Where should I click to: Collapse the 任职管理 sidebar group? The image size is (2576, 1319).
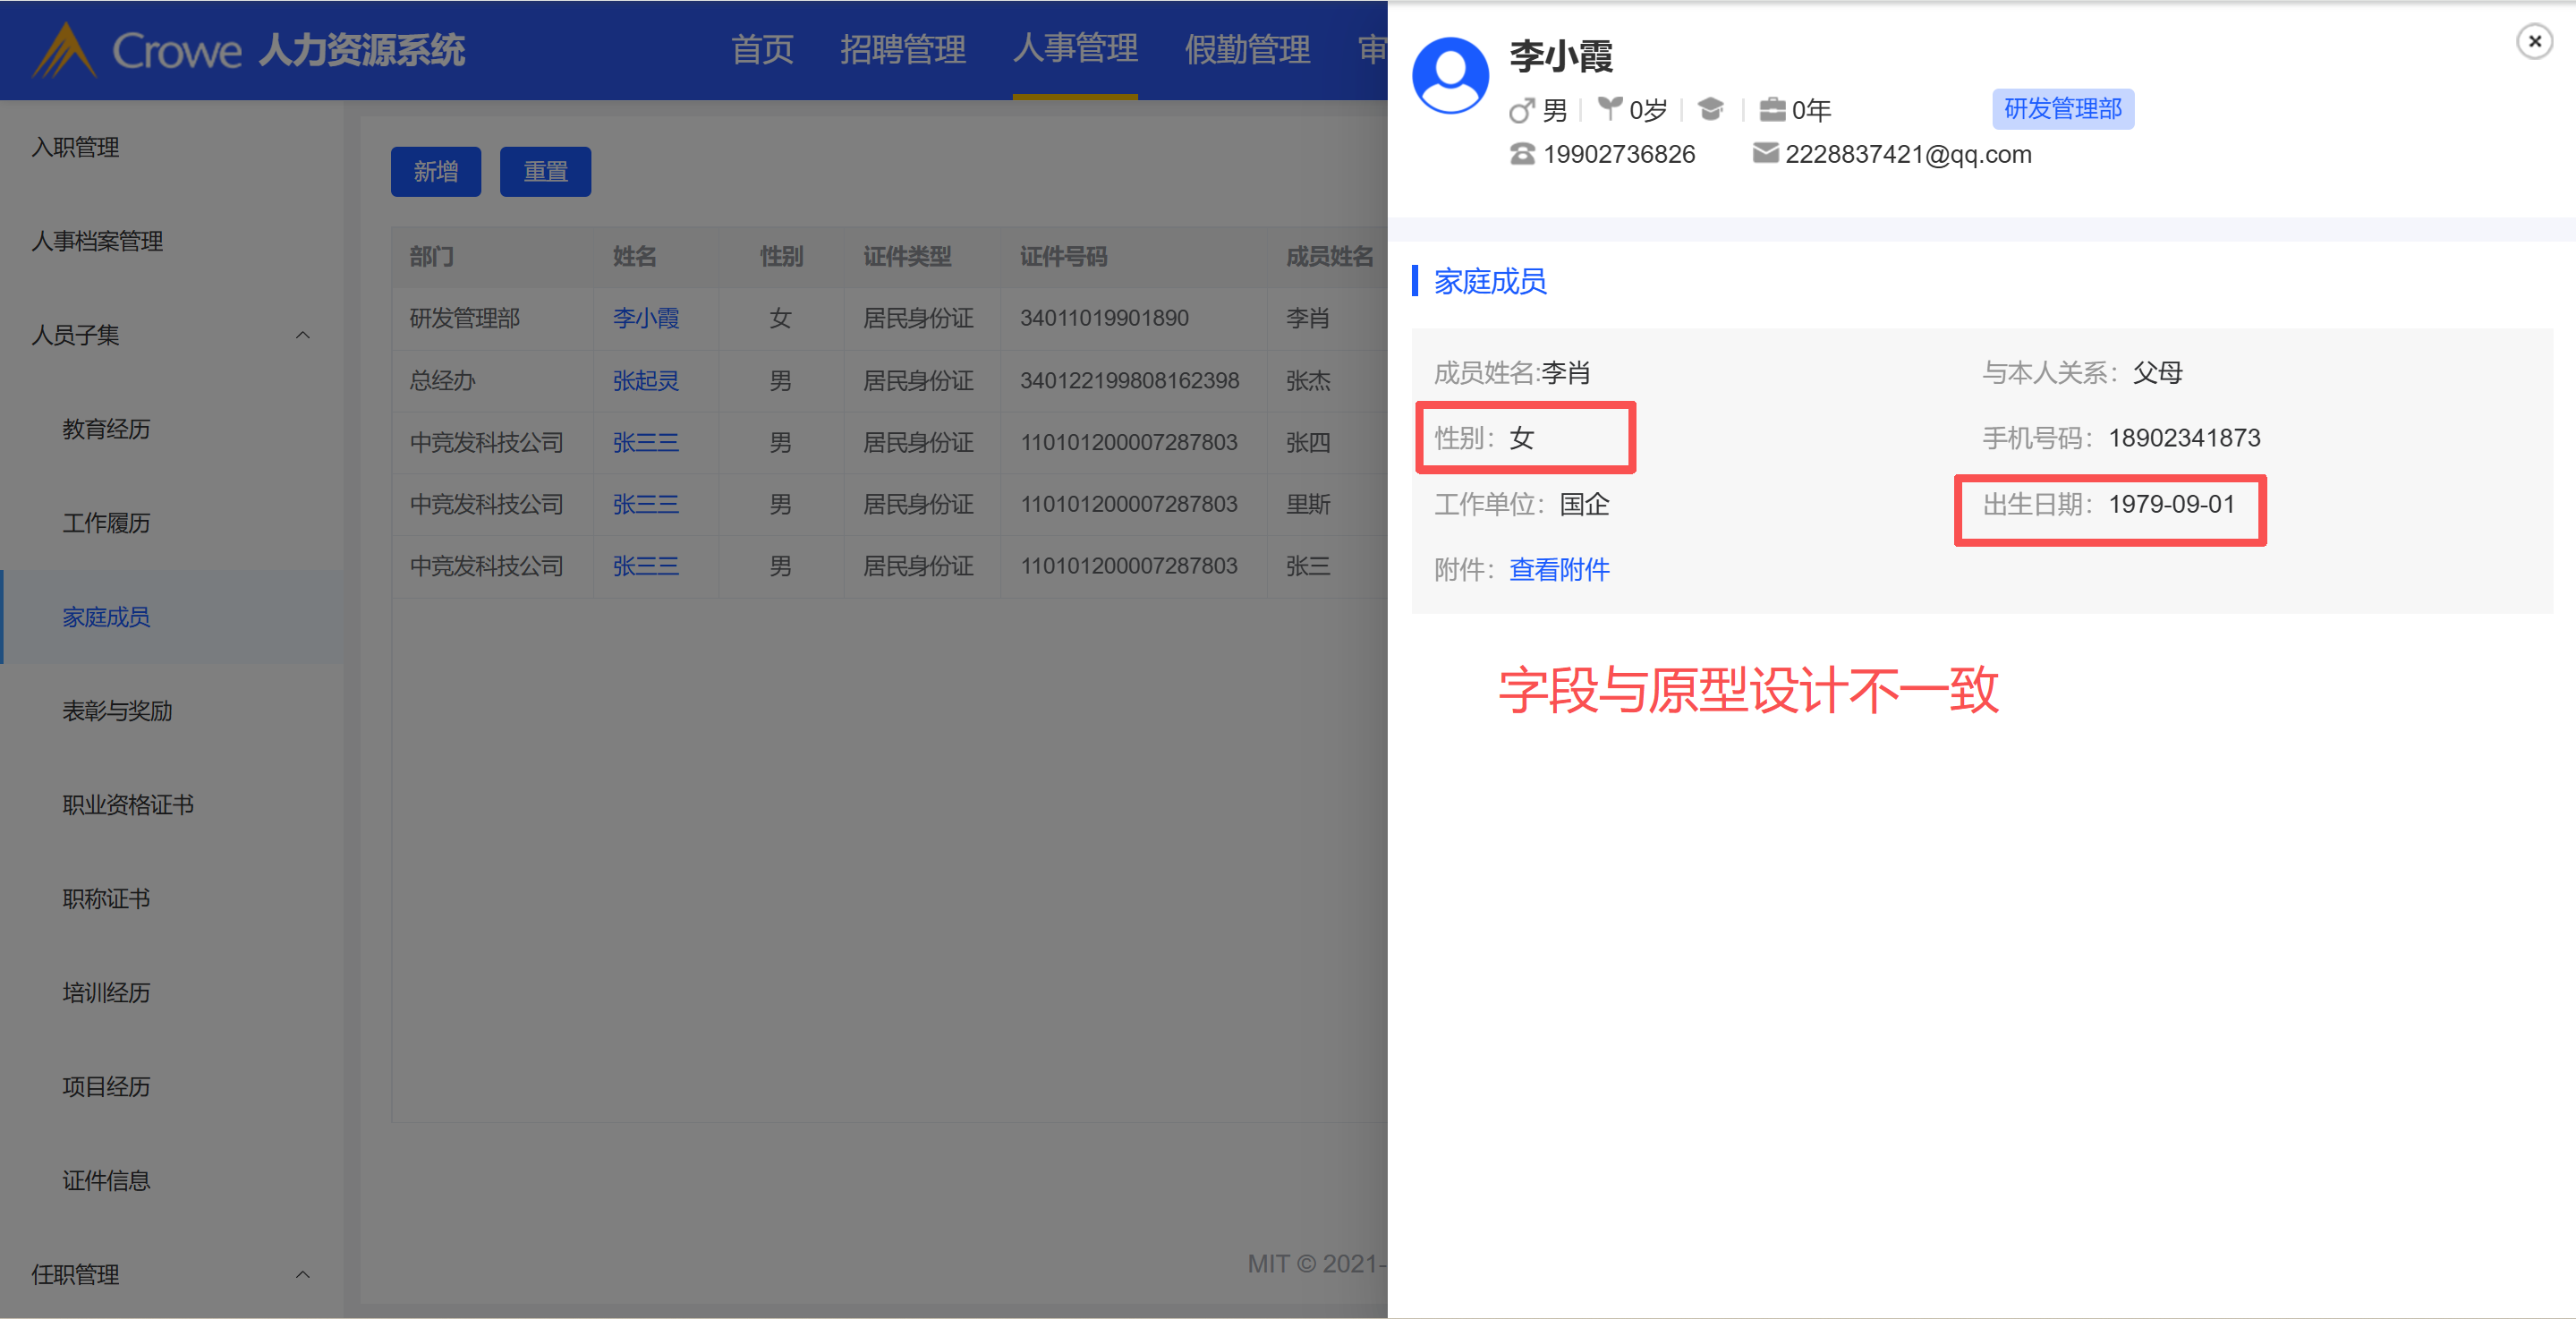tap(302, 1274)
